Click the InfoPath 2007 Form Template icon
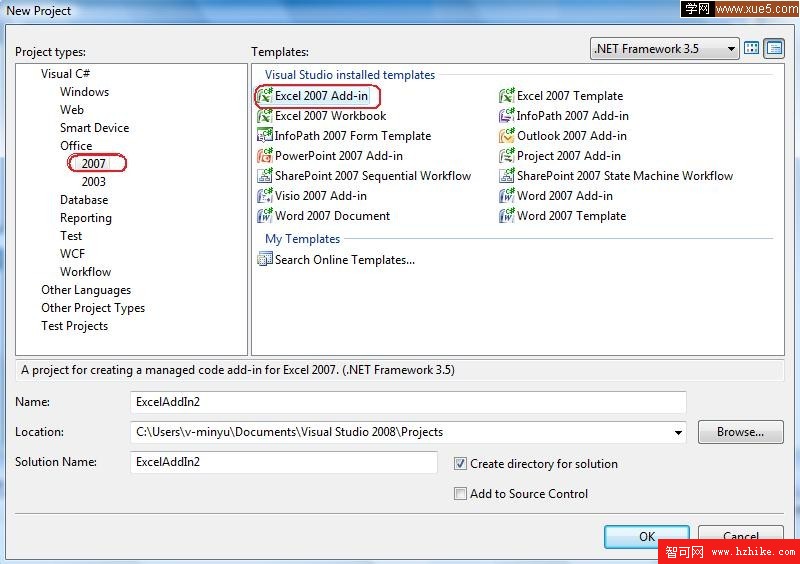This screenshot has height=564, width=800. point(265,136)
